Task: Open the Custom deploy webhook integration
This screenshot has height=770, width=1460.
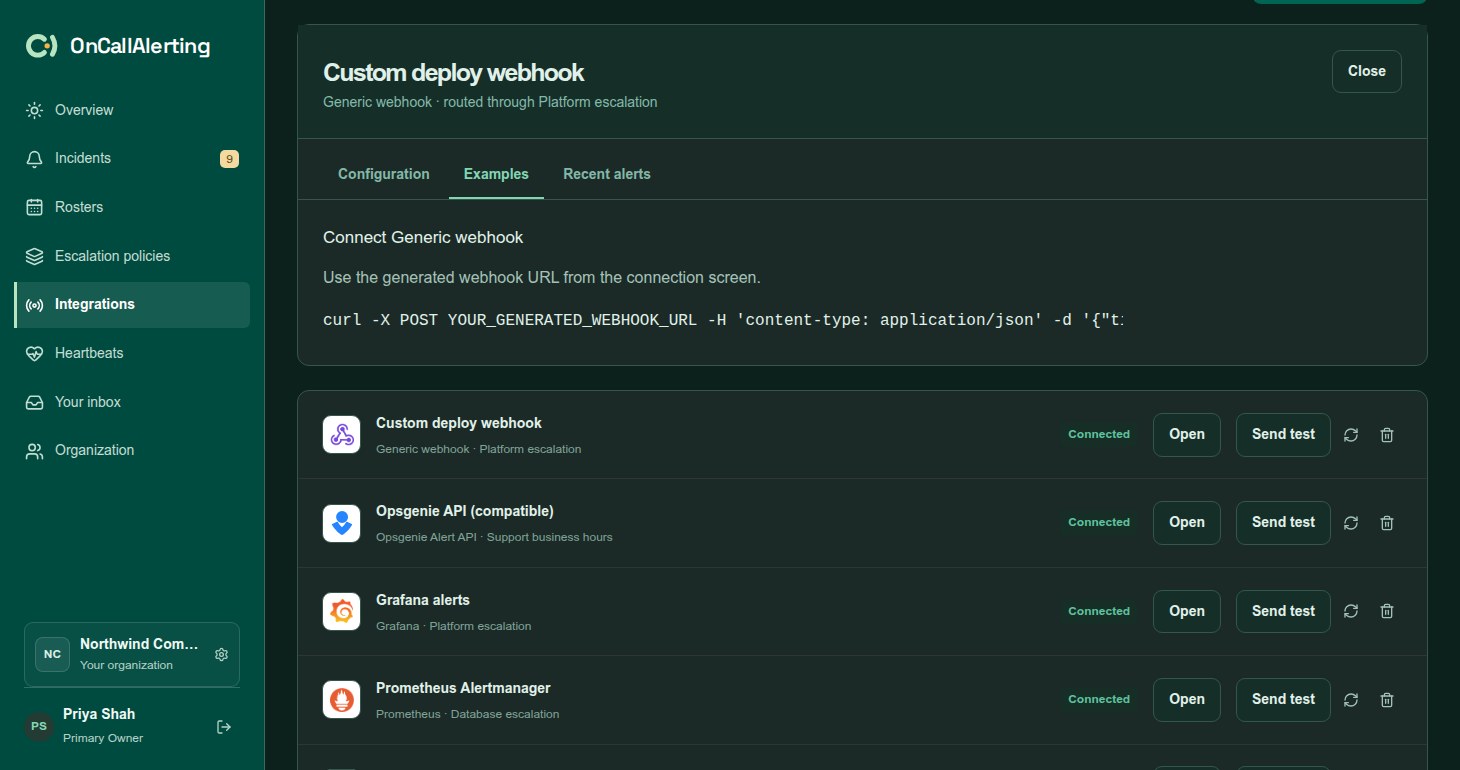Action: pyautogui.click(x=1186, y=434)
